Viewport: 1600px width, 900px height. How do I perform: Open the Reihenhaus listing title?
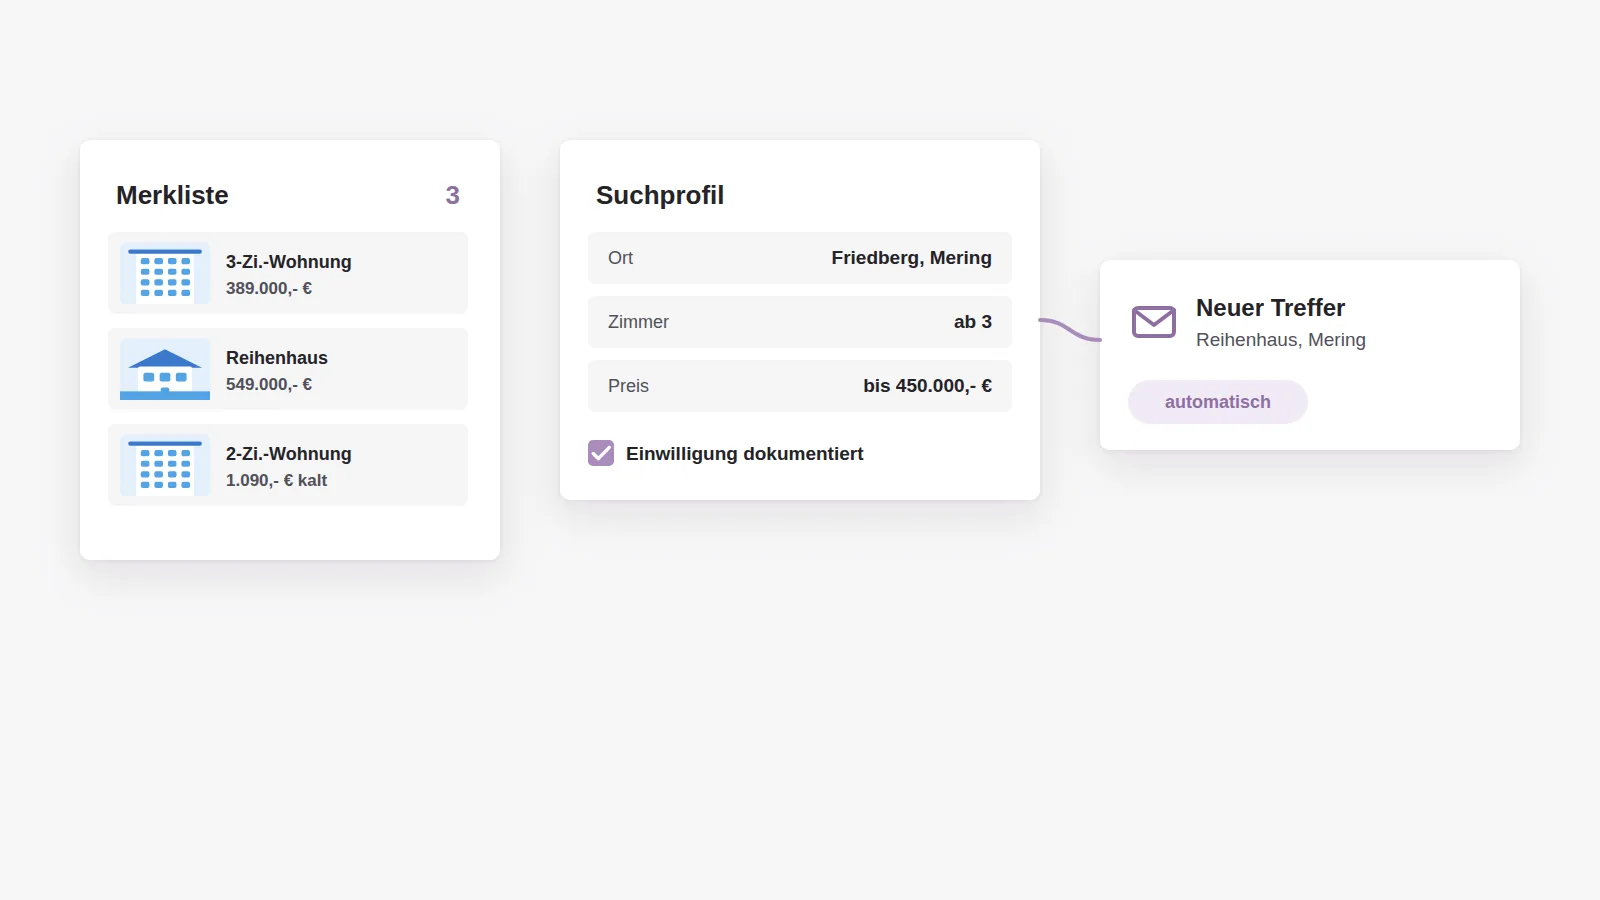coord(277,358)
